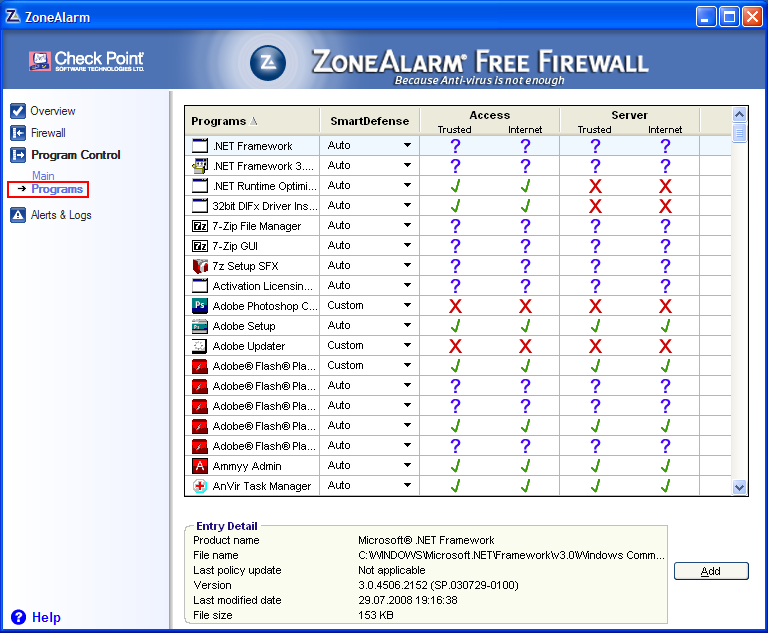Click the Server column header
This screenshot has width=768, height=633.
coord(629,115)
